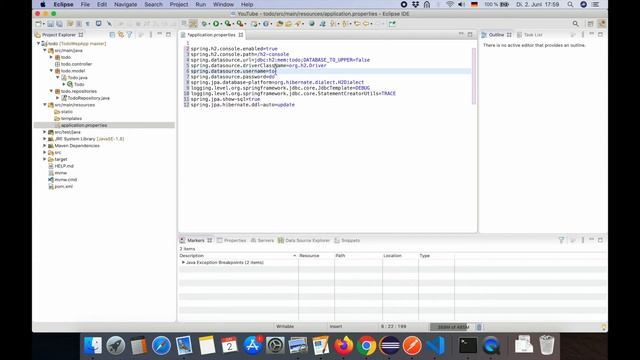The image size is (640, 360).
Task: Click editor line with spring.jpa.show-sql=true
Action: point(225,99)
